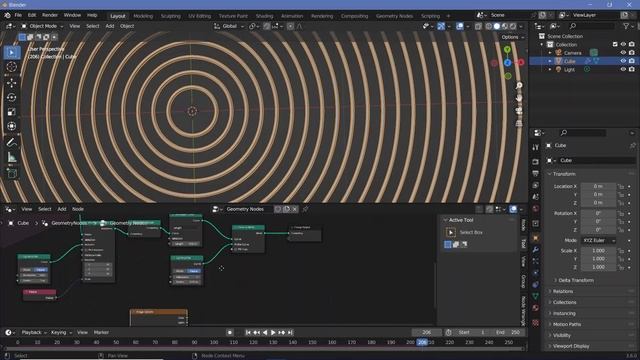The height and width of the screenshot is (360, 640).
Task: Click the Keying button in timeline
Action: click(x=61, y=333)
